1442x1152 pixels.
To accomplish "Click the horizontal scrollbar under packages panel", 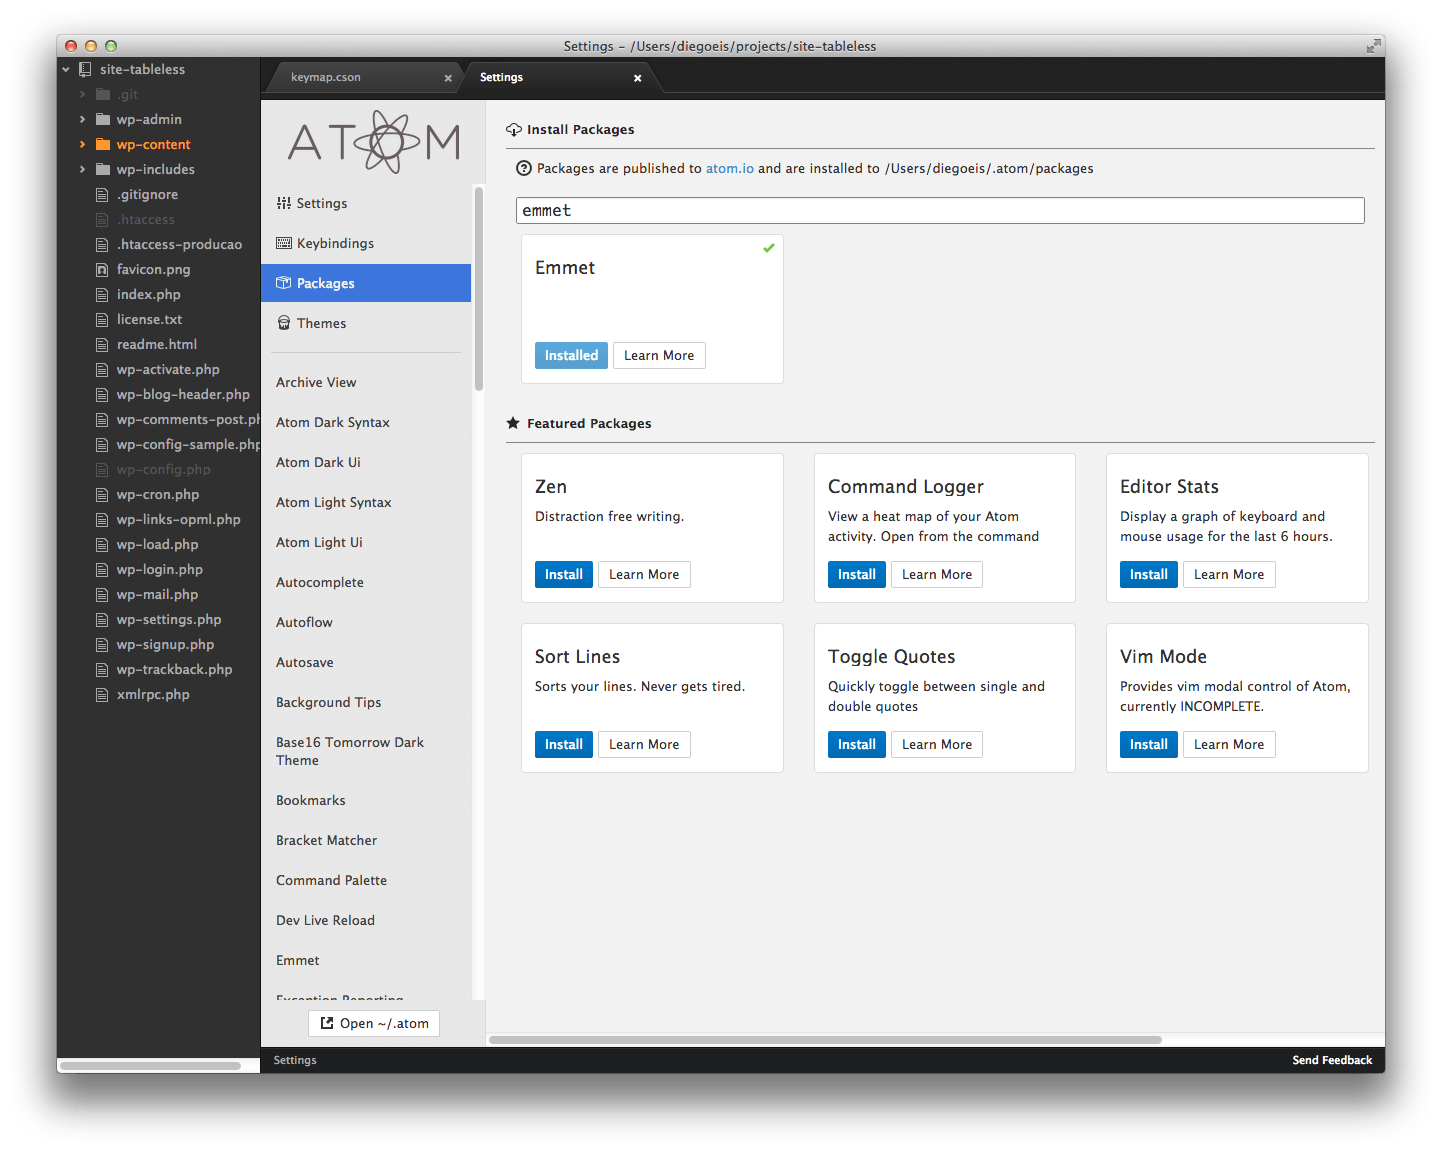I will point(825,1040).
